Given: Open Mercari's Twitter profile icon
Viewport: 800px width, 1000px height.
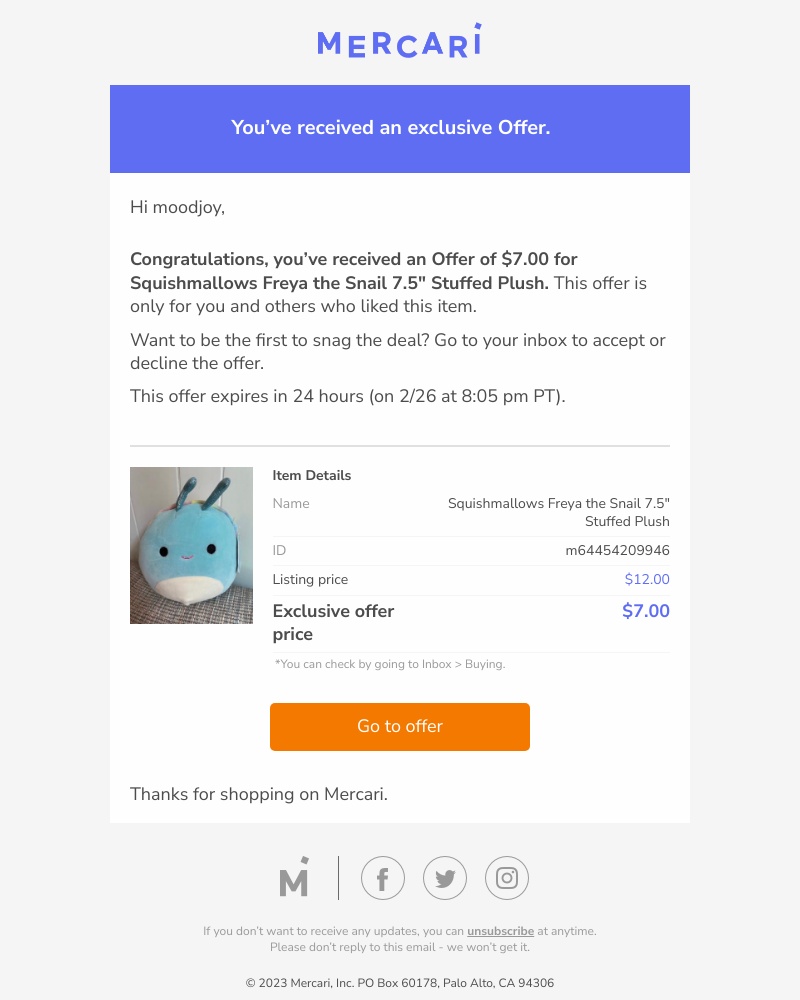Looking at the screenshot, I should (444, 878).
